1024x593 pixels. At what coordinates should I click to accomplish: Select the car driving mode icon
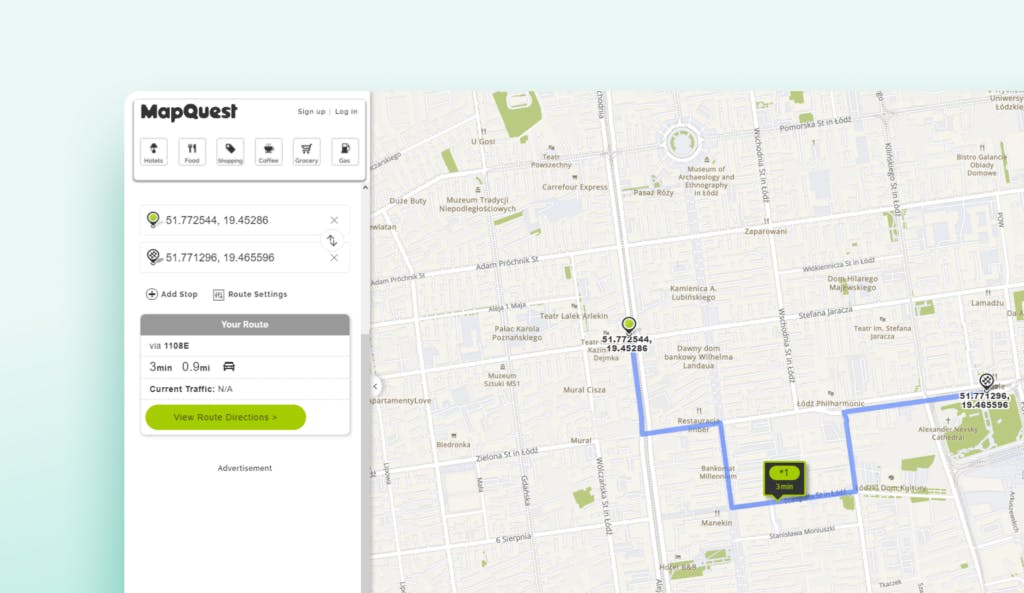tap(229, 367)
